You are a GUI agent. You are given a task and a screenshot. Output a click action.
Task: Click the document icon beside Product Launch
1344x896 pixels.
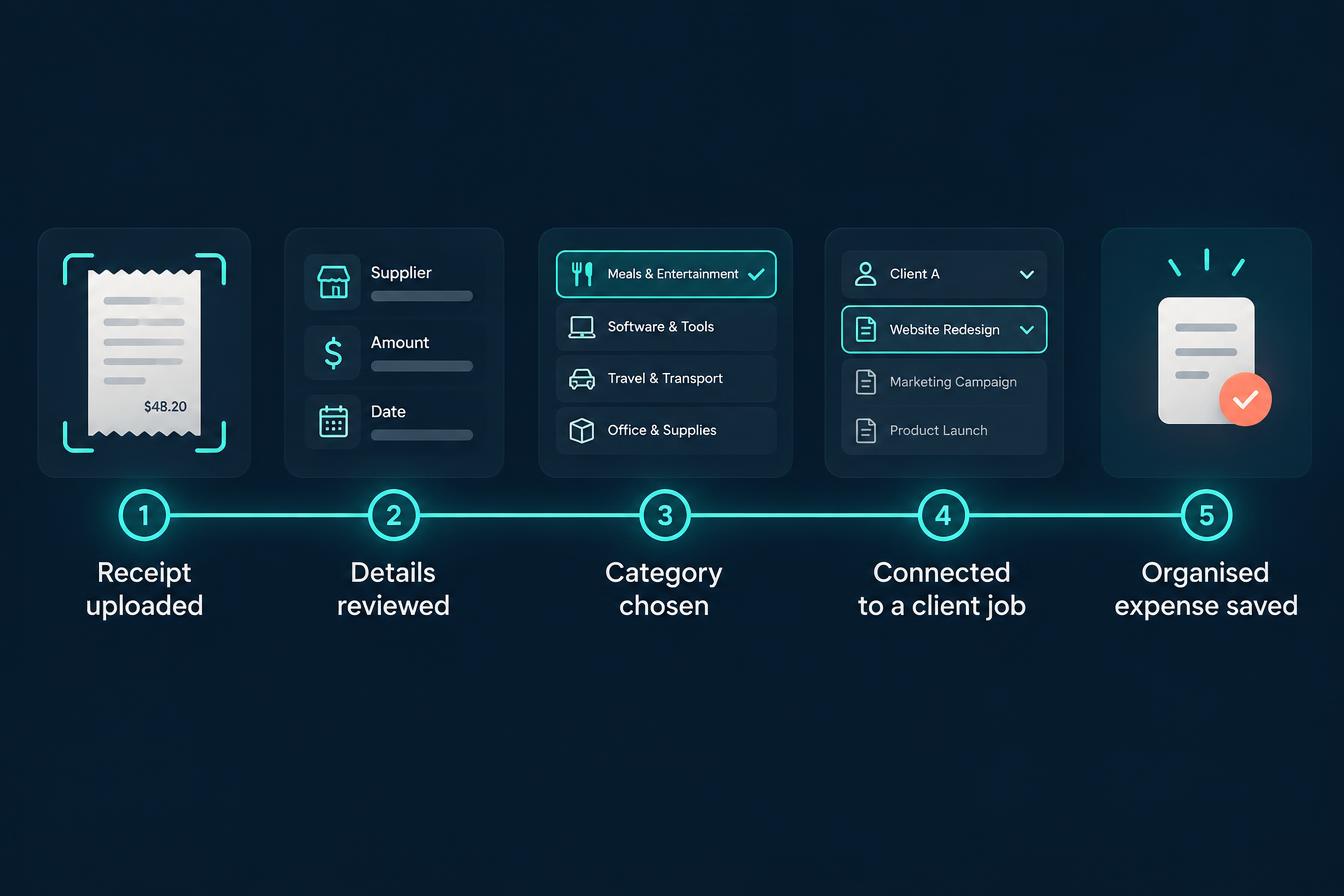pyautogui.click(x=866, y=430)
